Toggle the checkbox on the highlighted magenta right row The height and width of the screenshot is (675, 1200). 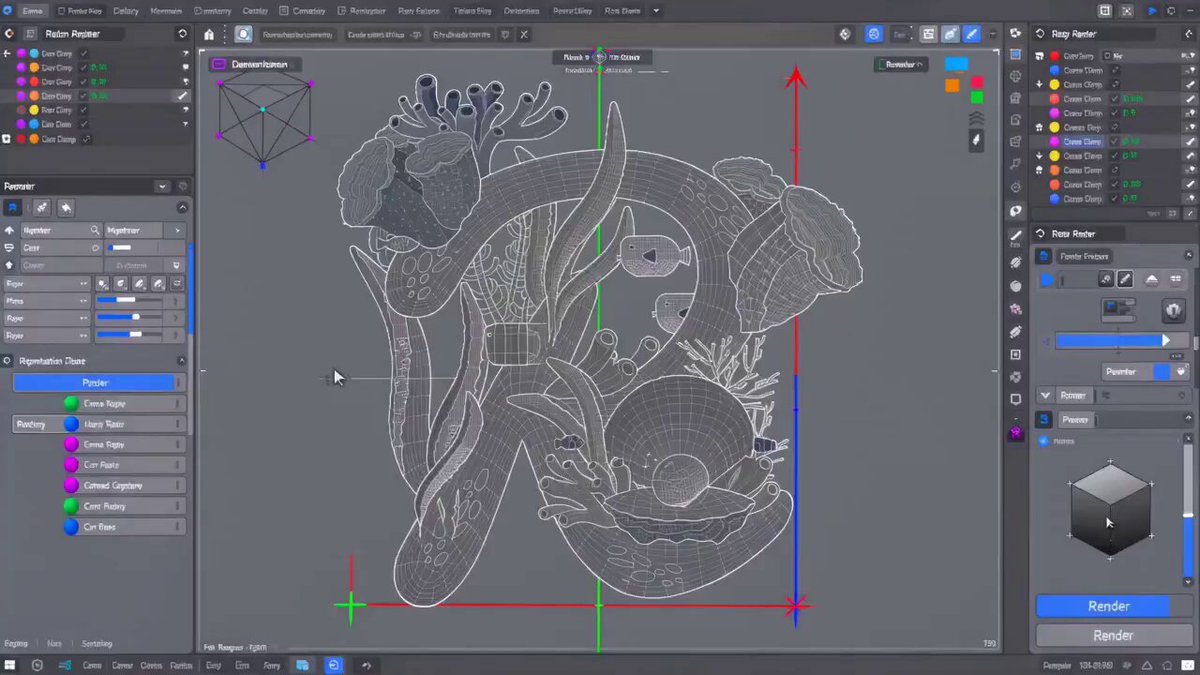pyautogui.click(x=1115, y=142)
